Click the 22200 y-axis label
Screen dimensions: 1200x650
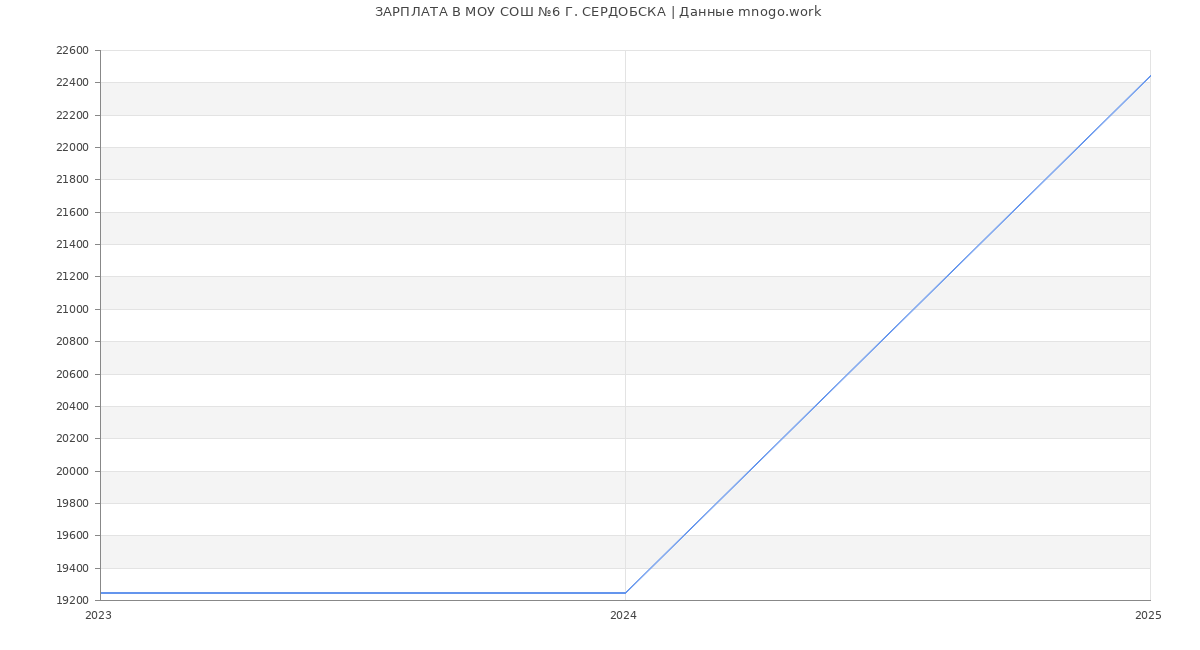tap(72, 116)
